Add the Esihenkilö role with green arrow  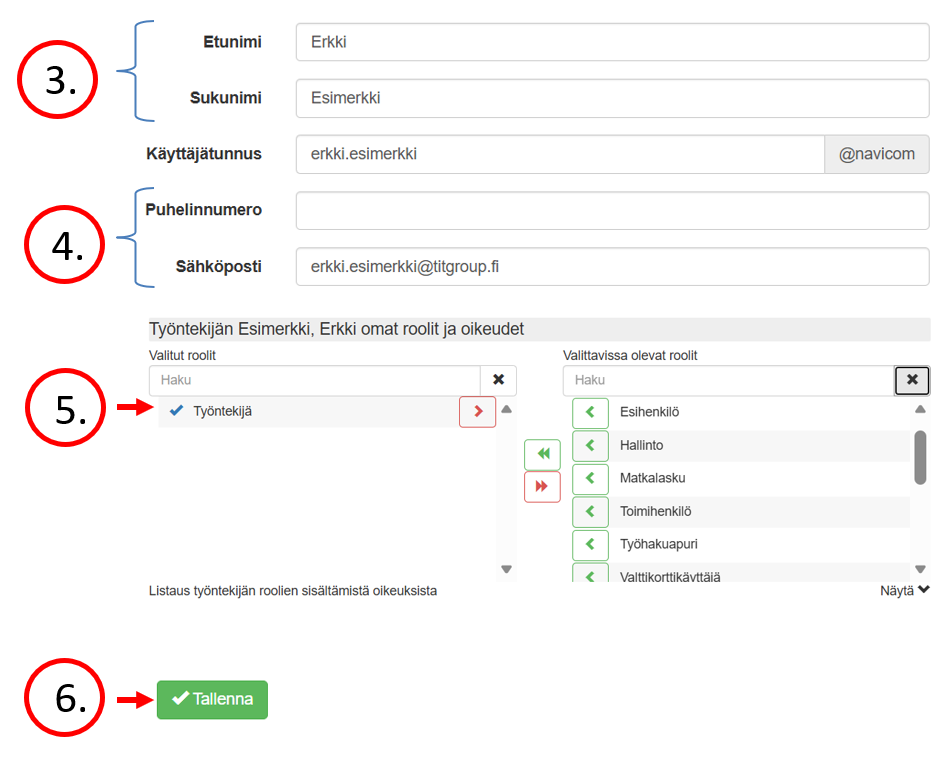590,412
